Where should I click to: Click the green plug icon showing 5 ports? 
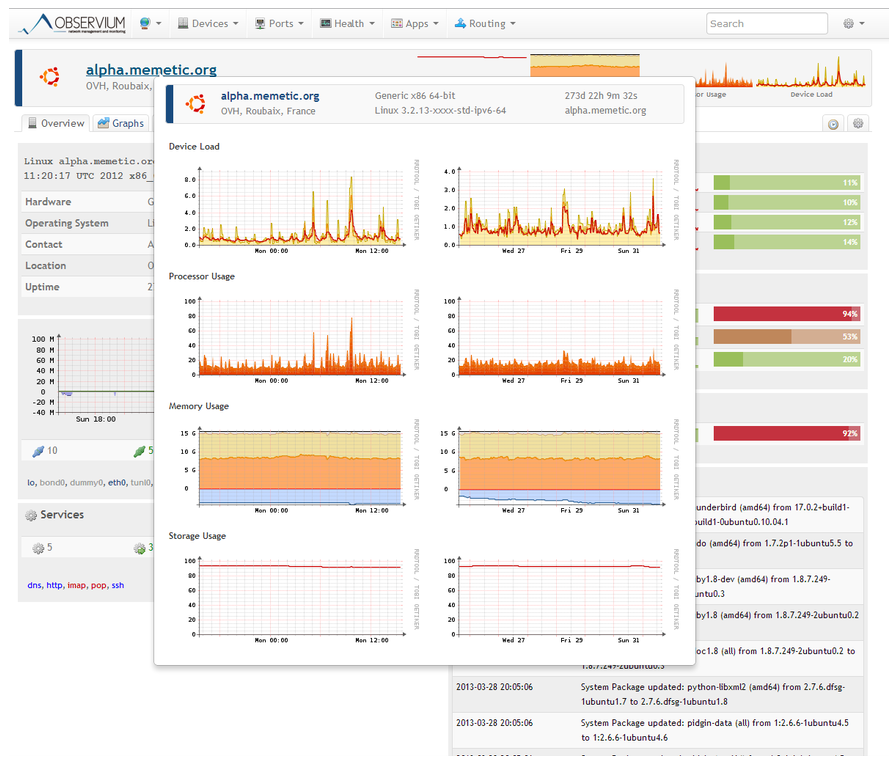139,451
